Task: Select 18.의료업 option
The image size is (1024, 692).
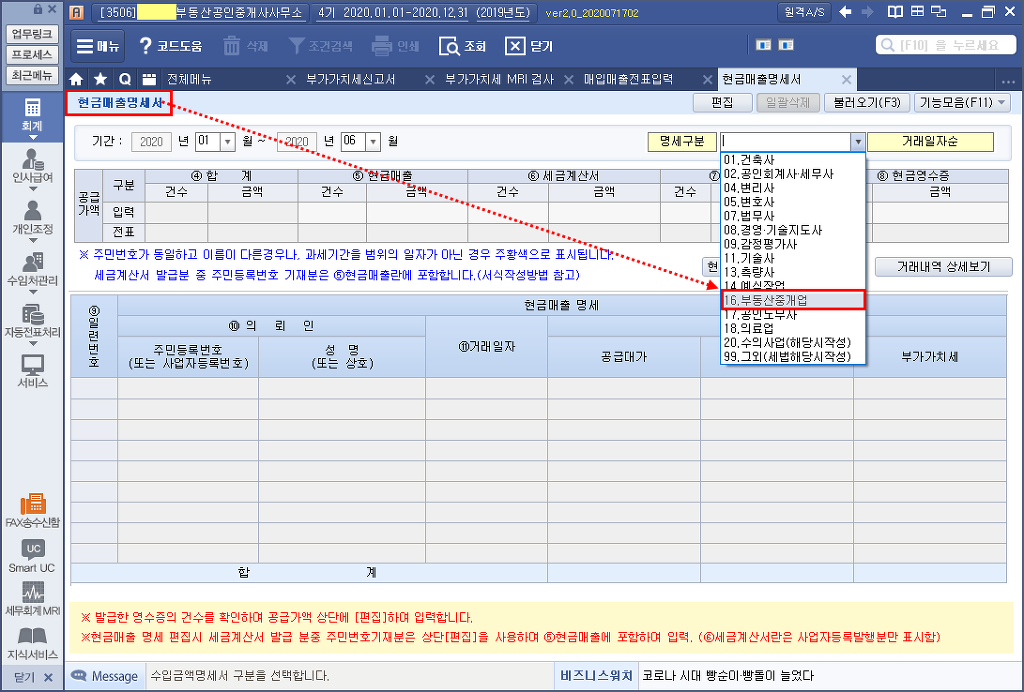Action: click(793, 328)
